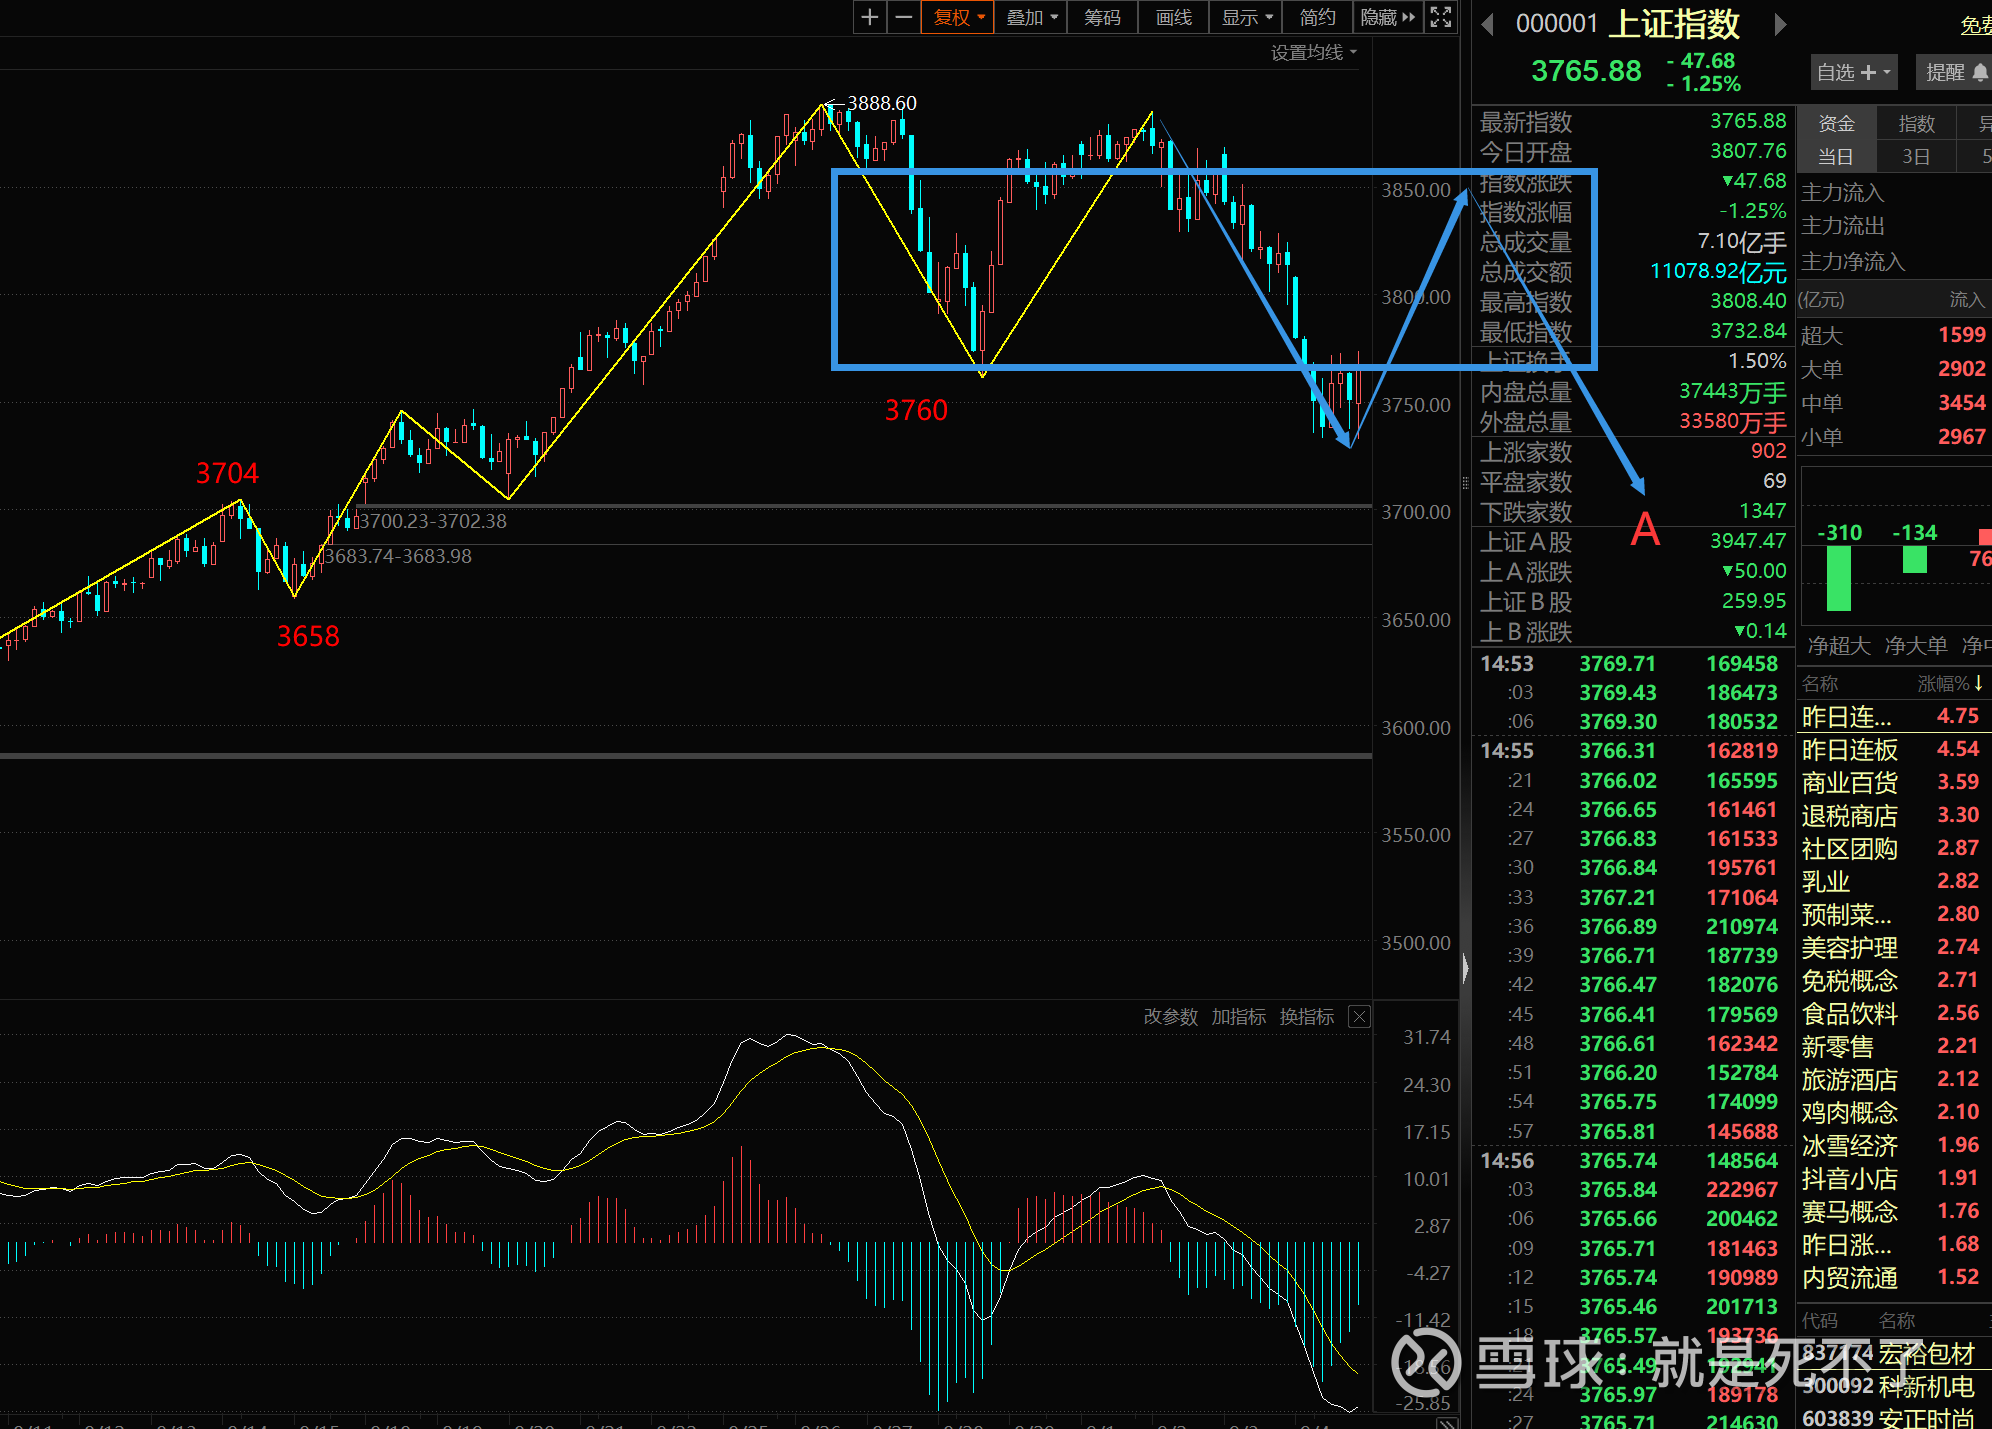Click the zoom out minus icon

(903, 17)
